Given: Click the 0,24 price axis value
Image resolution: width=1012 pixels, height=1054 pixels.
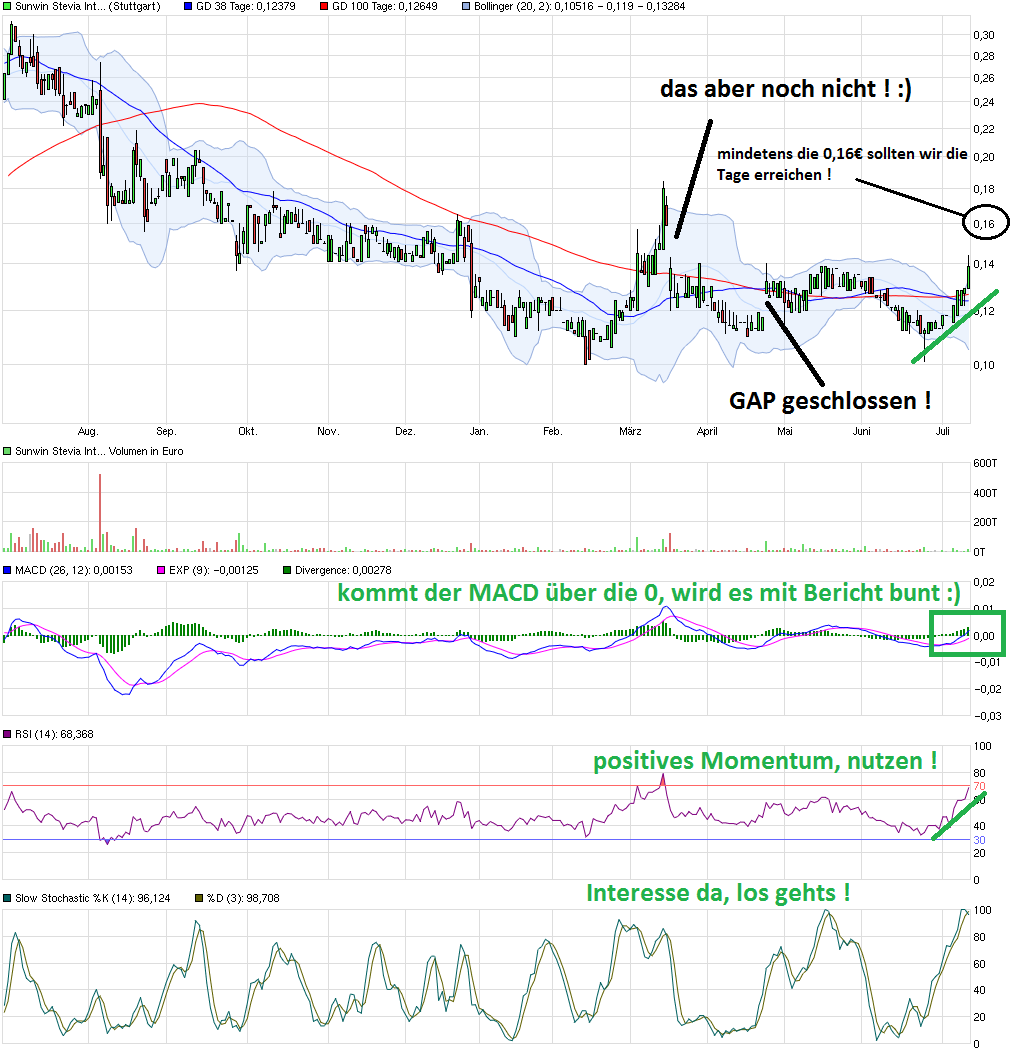Looking at the screenshot, I should click(x=984, y=103).
